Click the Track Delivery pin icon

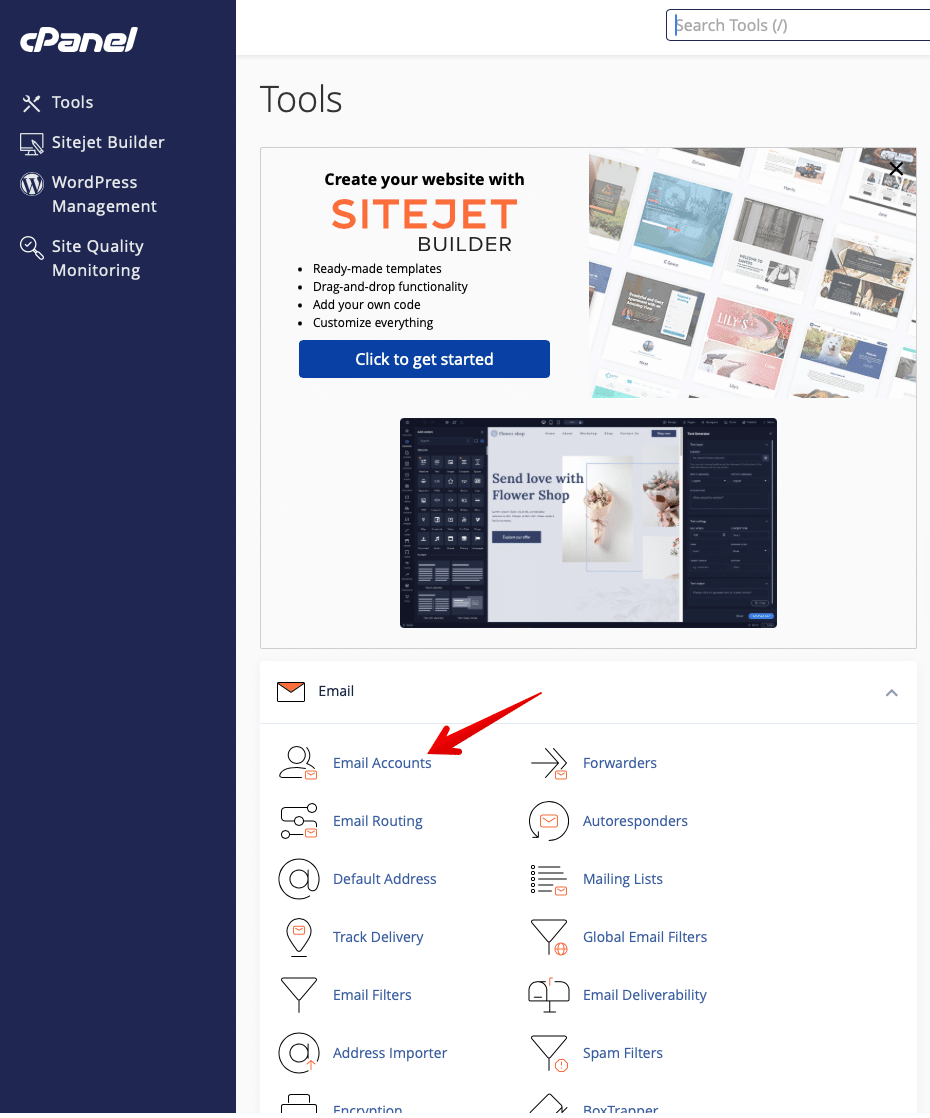(299, 937)
